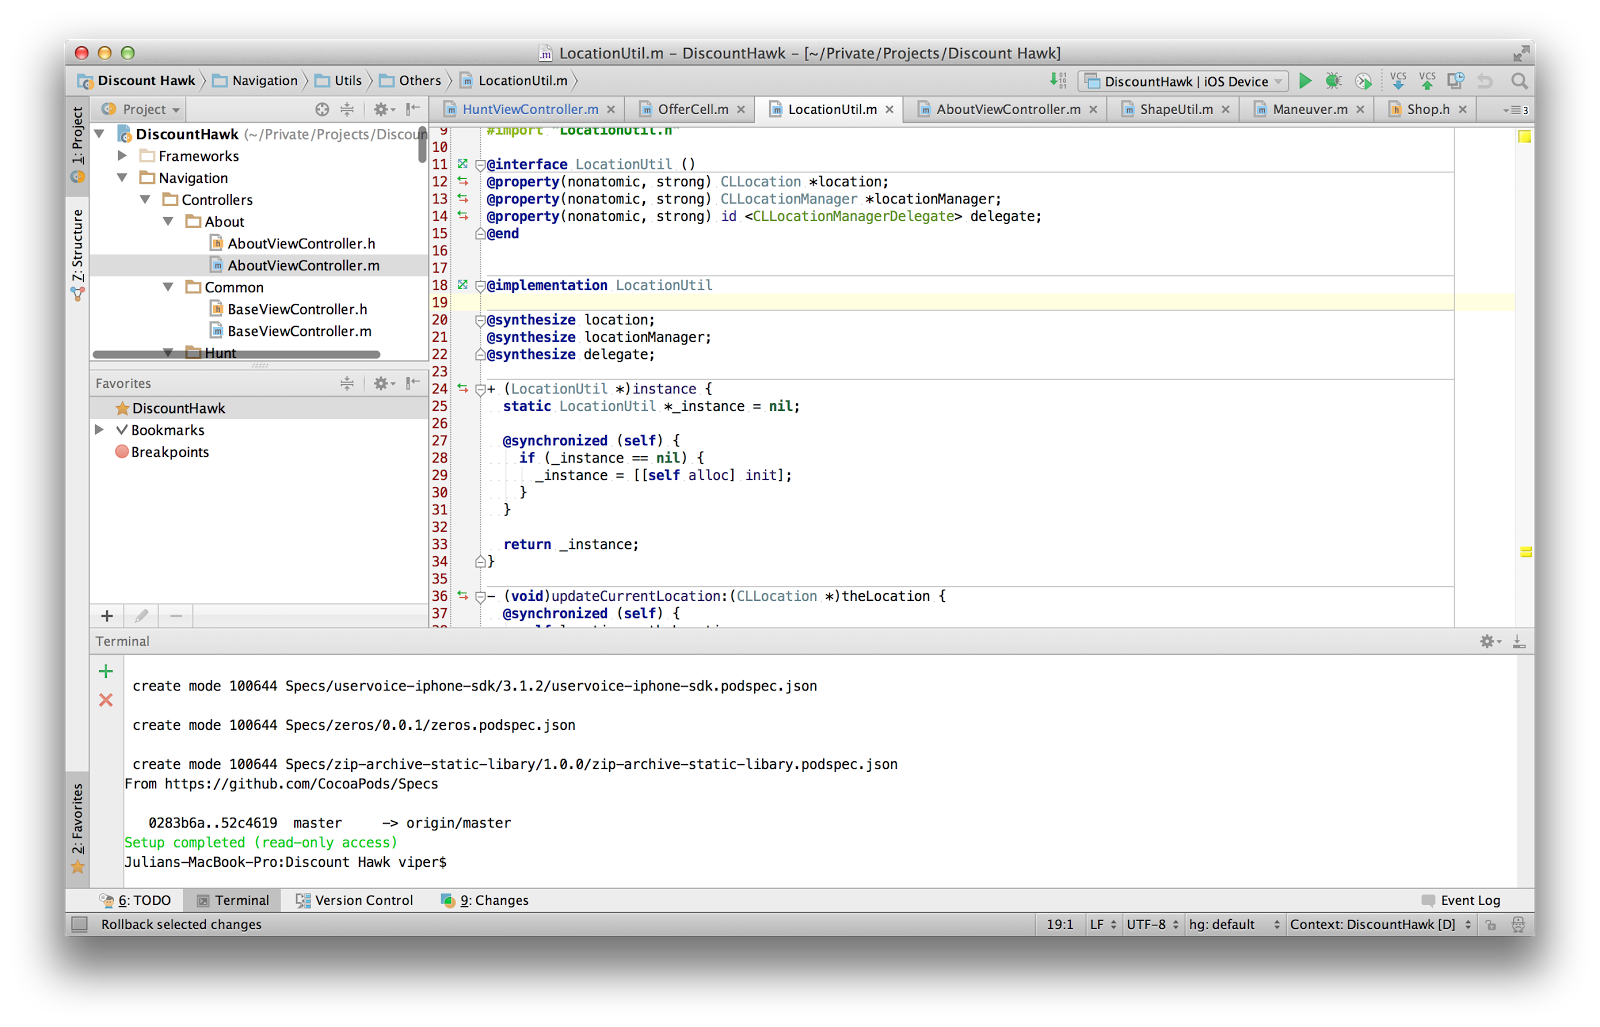The height and width of the screenshot is (1027, 1600).
Task: Collapse the Navigation folder
Action: coord(122,178)
